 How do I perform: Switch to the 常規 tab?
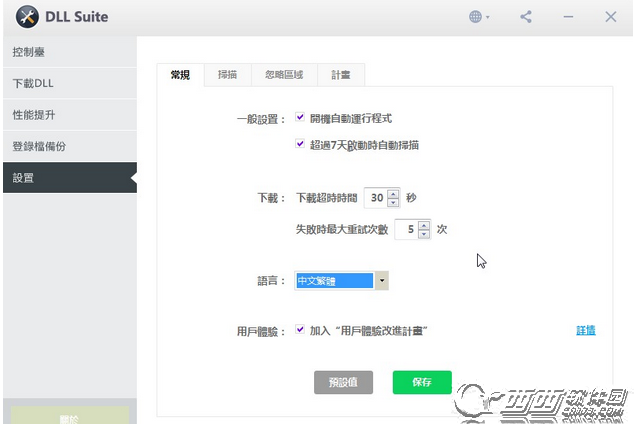coord(180,75)
